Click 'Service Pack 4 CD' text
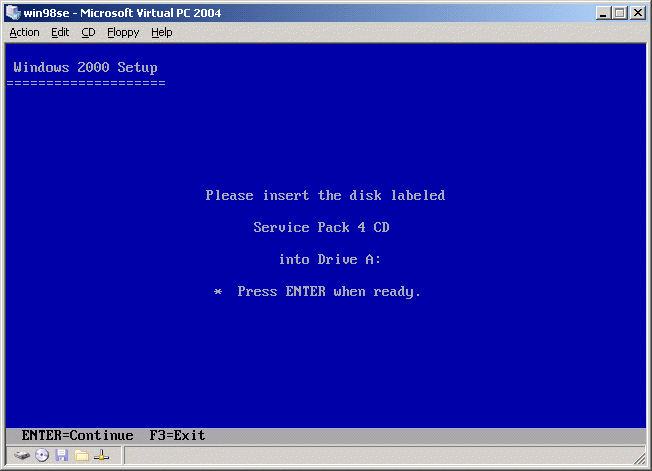Screen dimensions: 652x471 [321, 227]
